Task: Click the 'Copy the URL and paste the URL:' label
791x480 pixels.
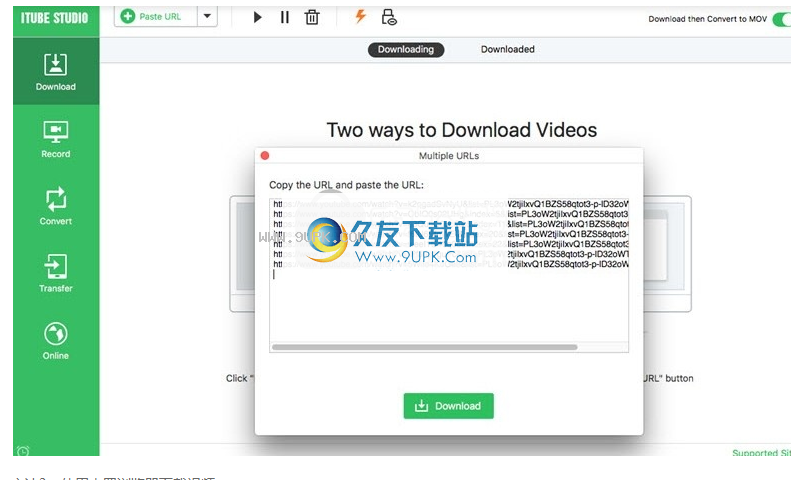Action: click(x=346, y=185)
